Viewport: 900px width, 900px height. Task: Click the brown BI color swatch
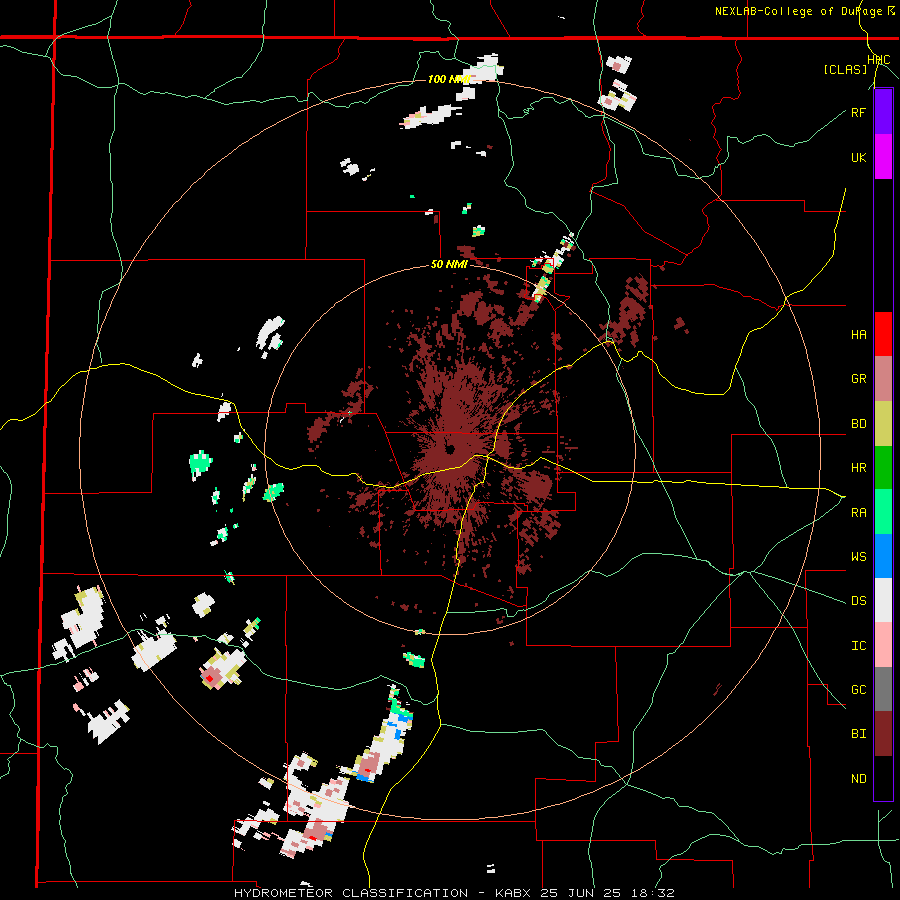tap(883, 734)
